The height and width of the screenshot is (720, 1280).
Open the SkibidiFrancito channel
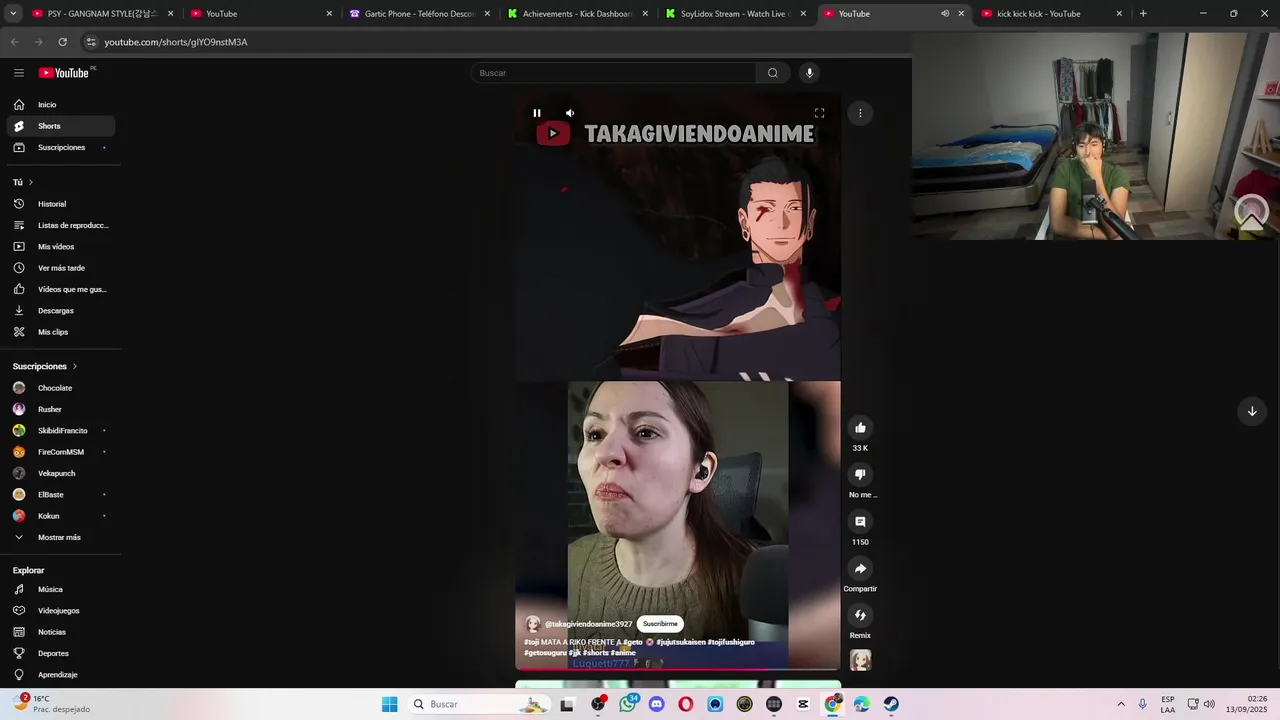(x=61, y=431)
